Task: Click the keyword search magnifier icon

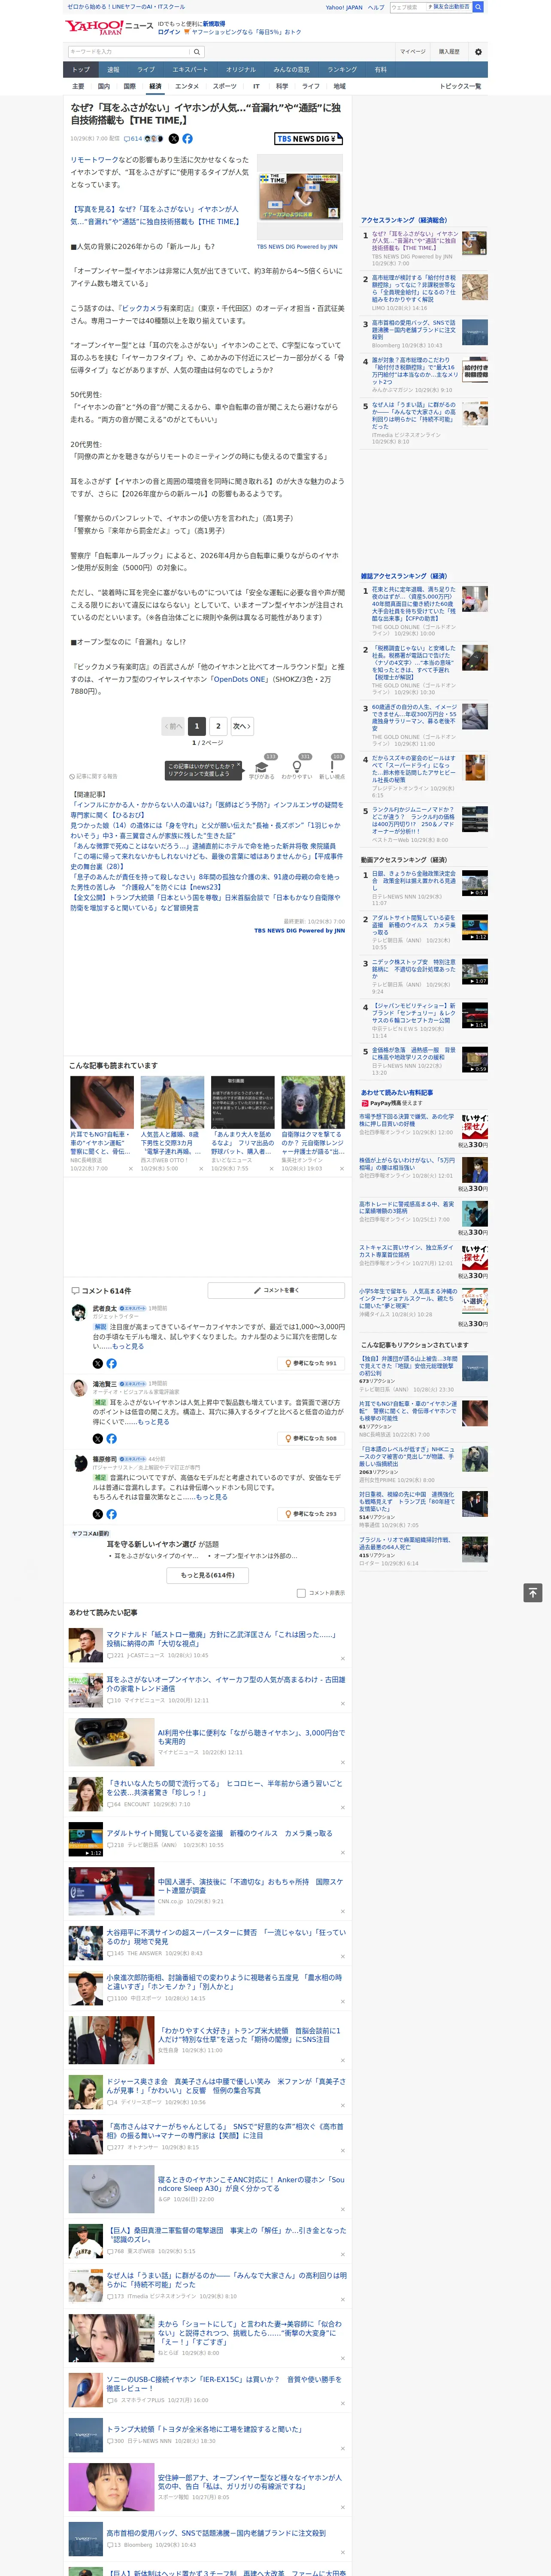Action: tap(197, 52)
